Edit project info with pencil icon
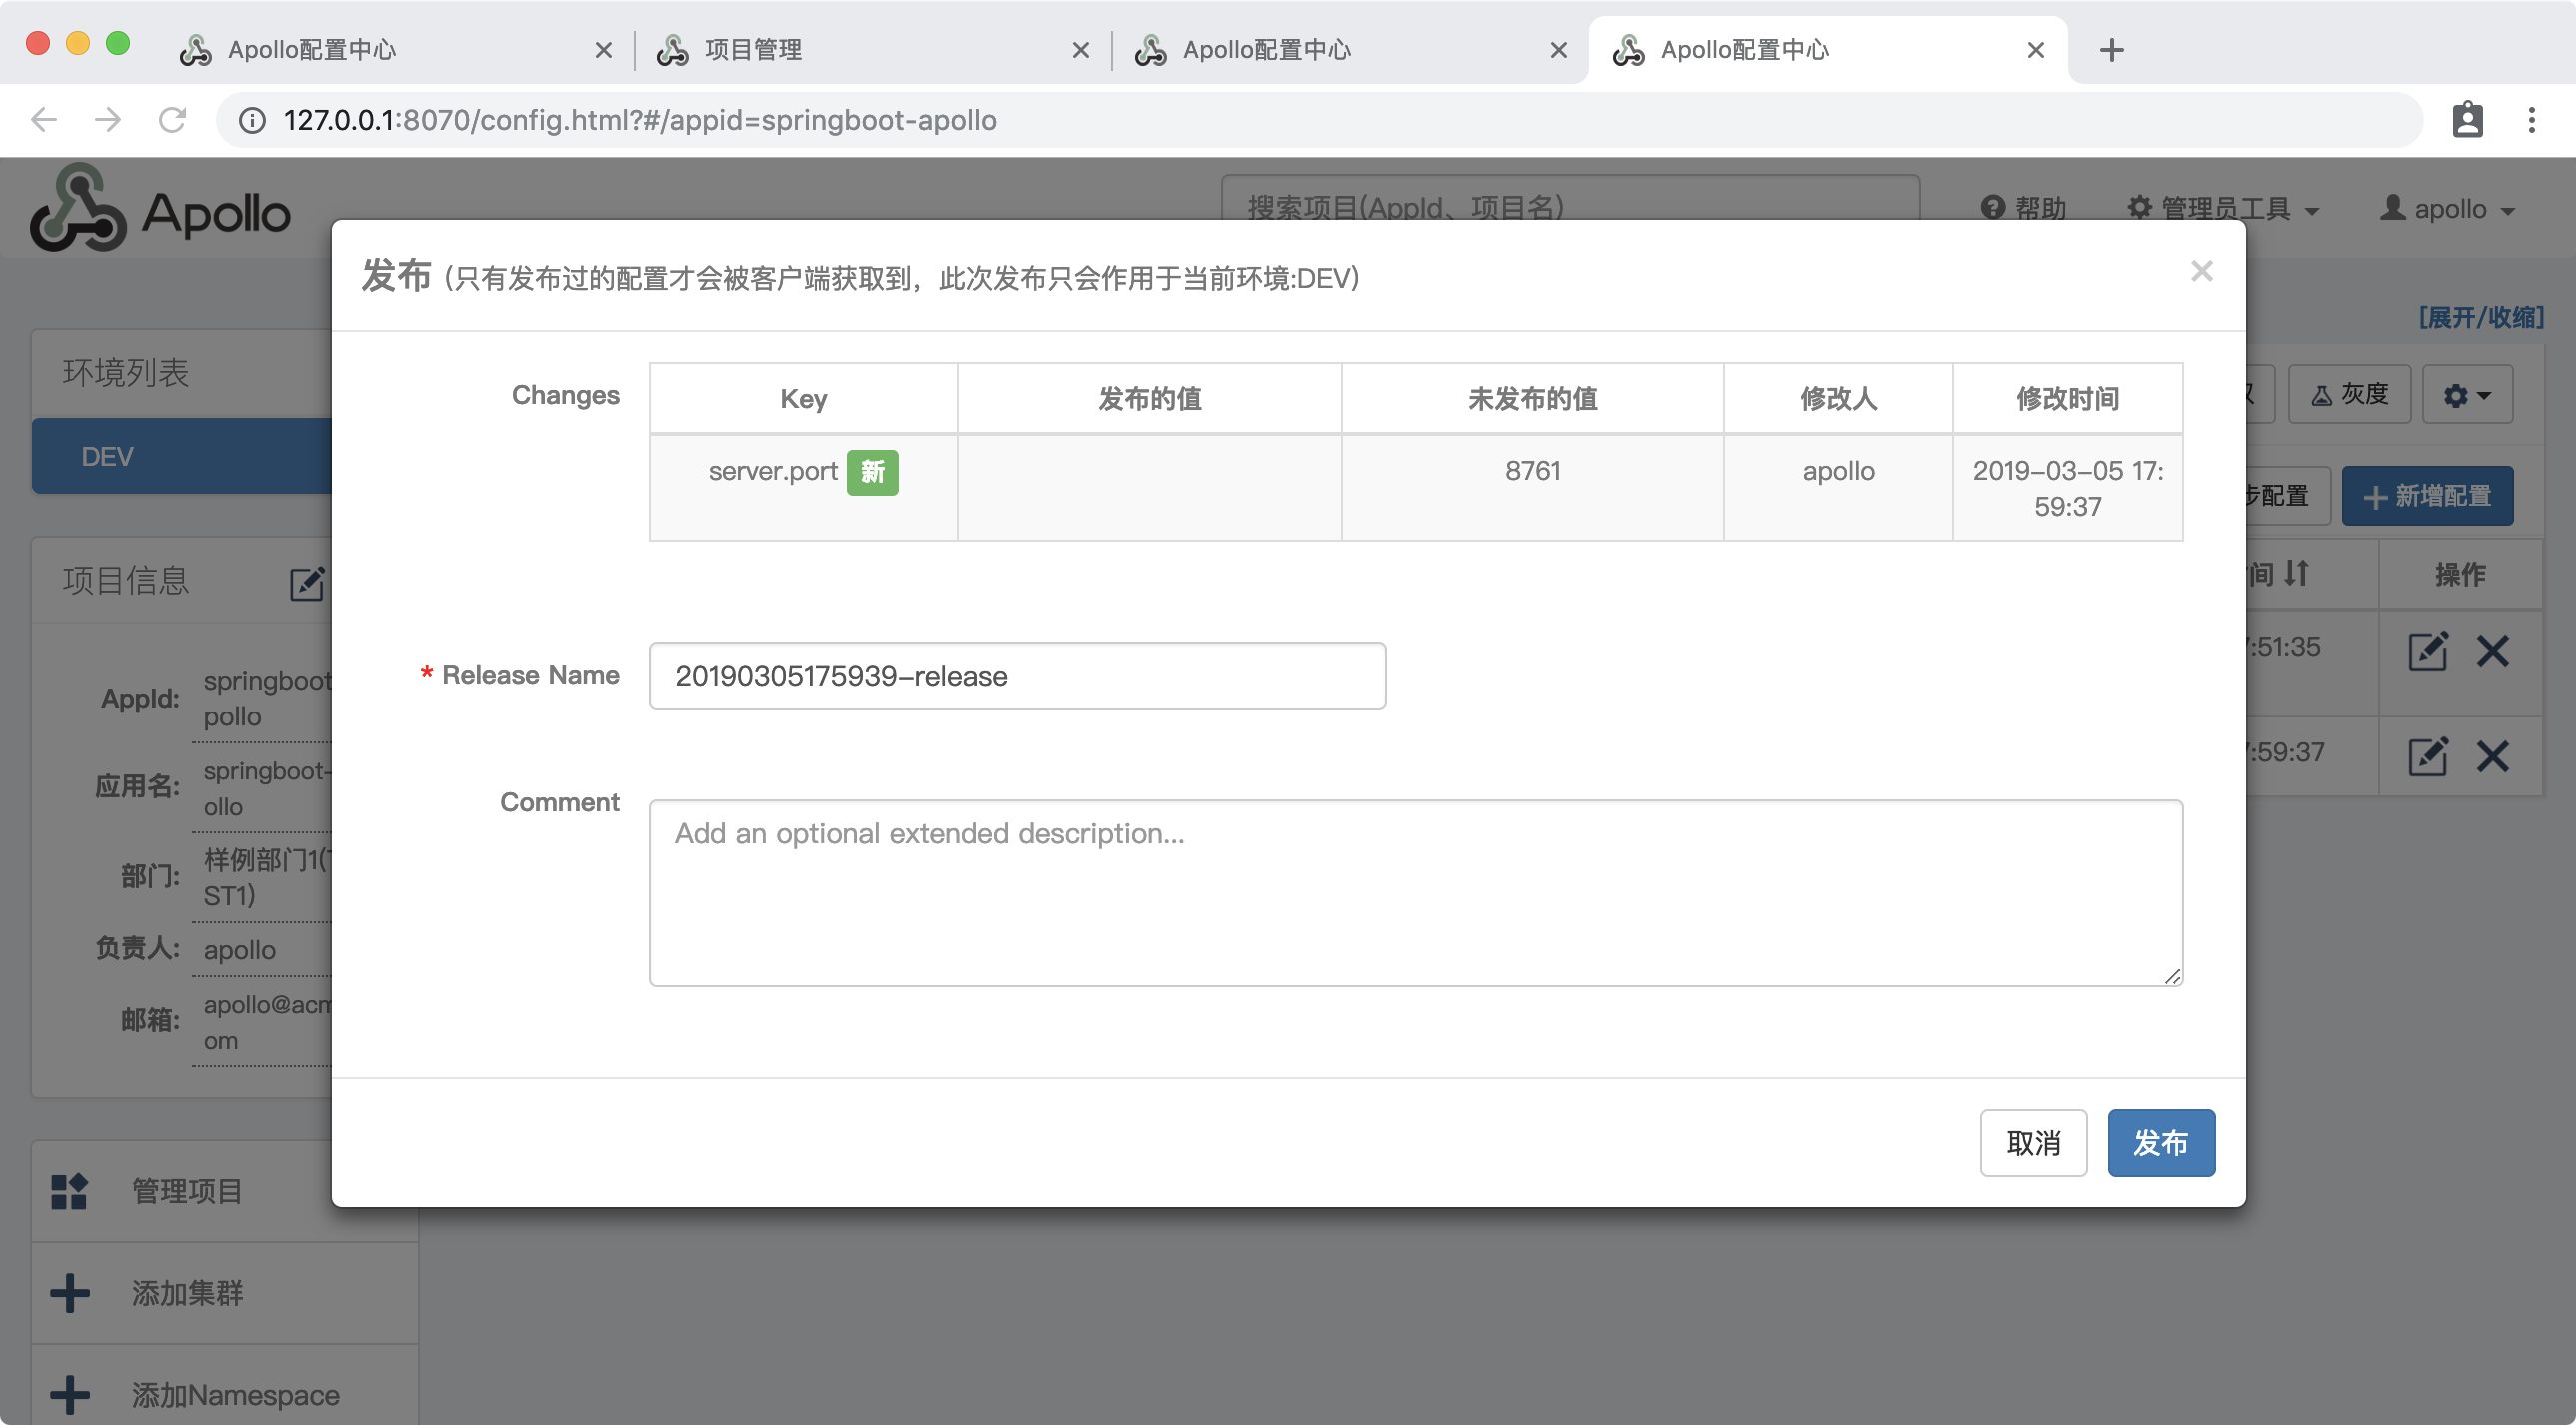Screen dimensions: 2576x1425 (306, 583)
